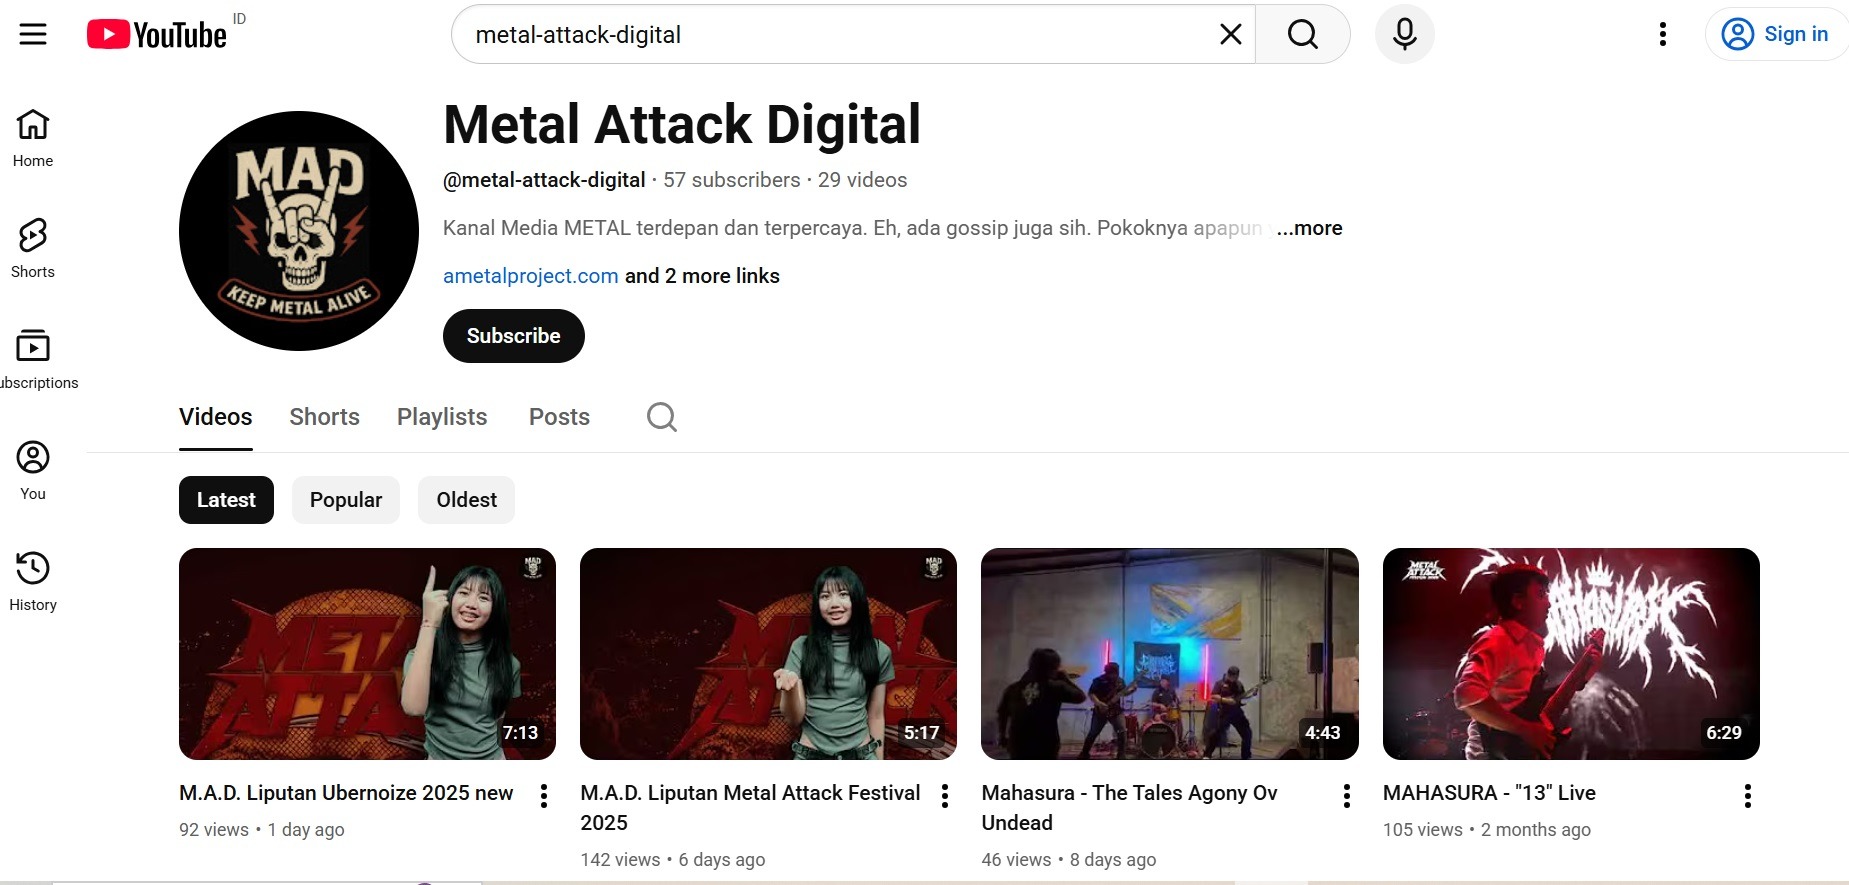Viewport: 1849px width, 885px height.
Task: Open title 'M.A.D. Liputan Ubernoize 2025 new'
Action: (346, 793)
